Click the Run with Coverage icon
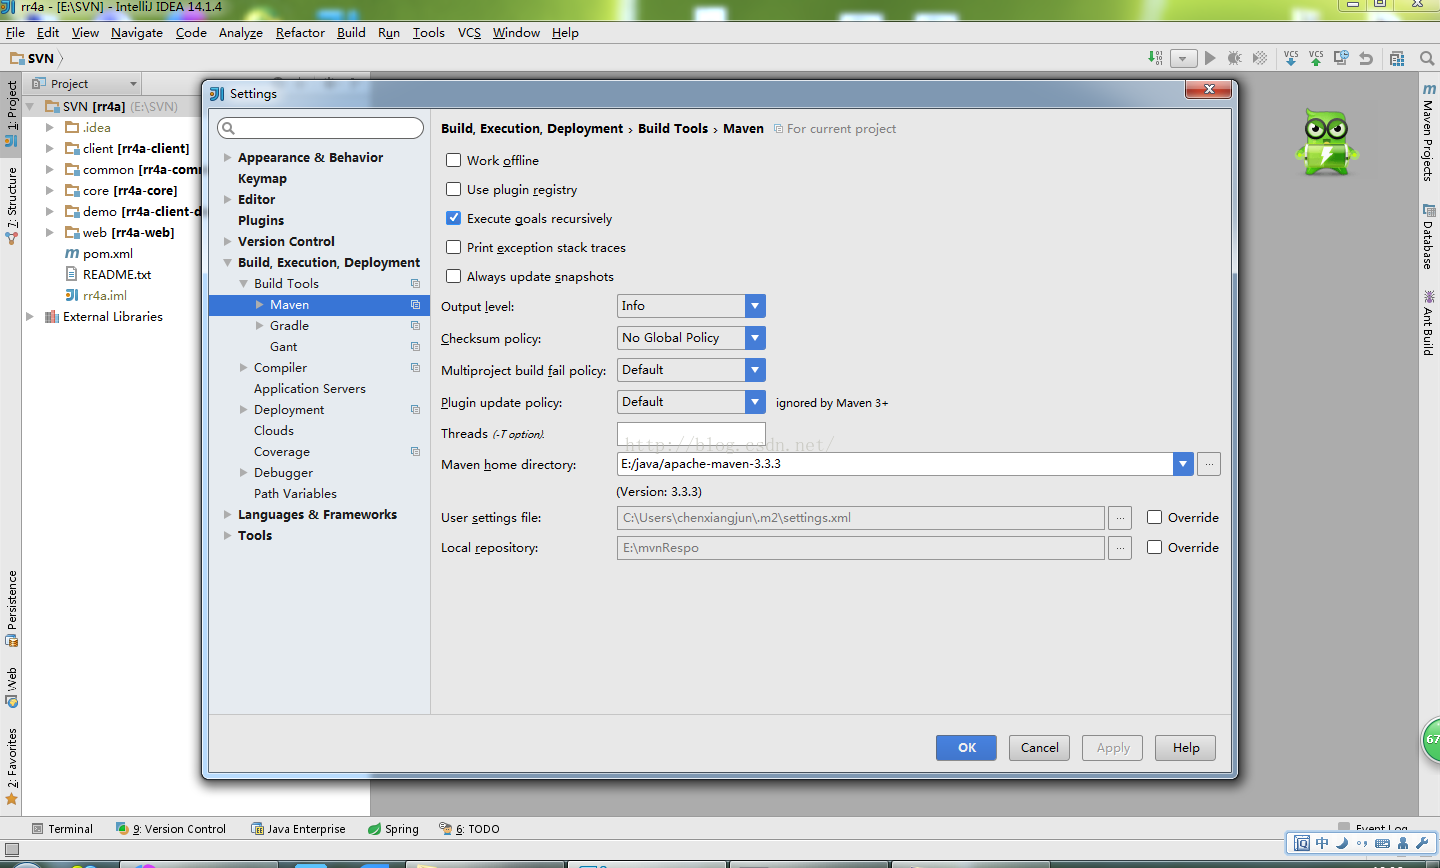Screen dimensions: 1440x868 pyautogui.click(x=1260, y=58)
